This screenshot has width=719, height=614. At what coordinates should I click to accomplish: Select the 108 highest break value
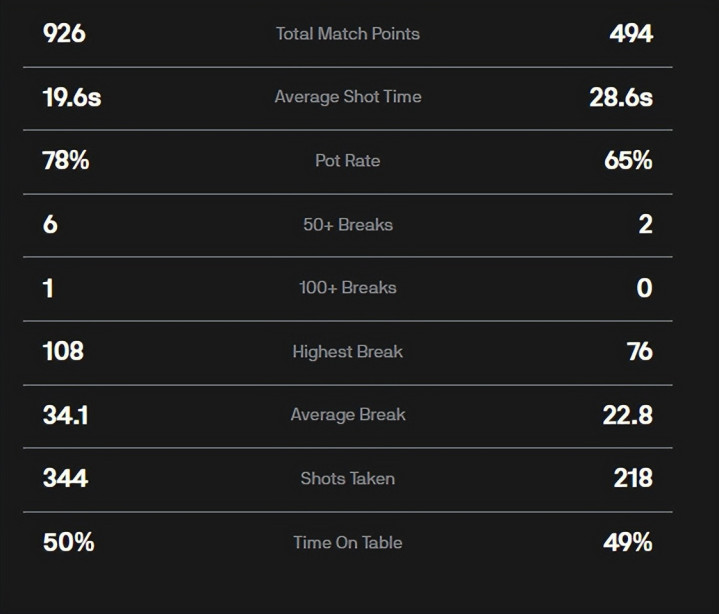tap(63, 351)
